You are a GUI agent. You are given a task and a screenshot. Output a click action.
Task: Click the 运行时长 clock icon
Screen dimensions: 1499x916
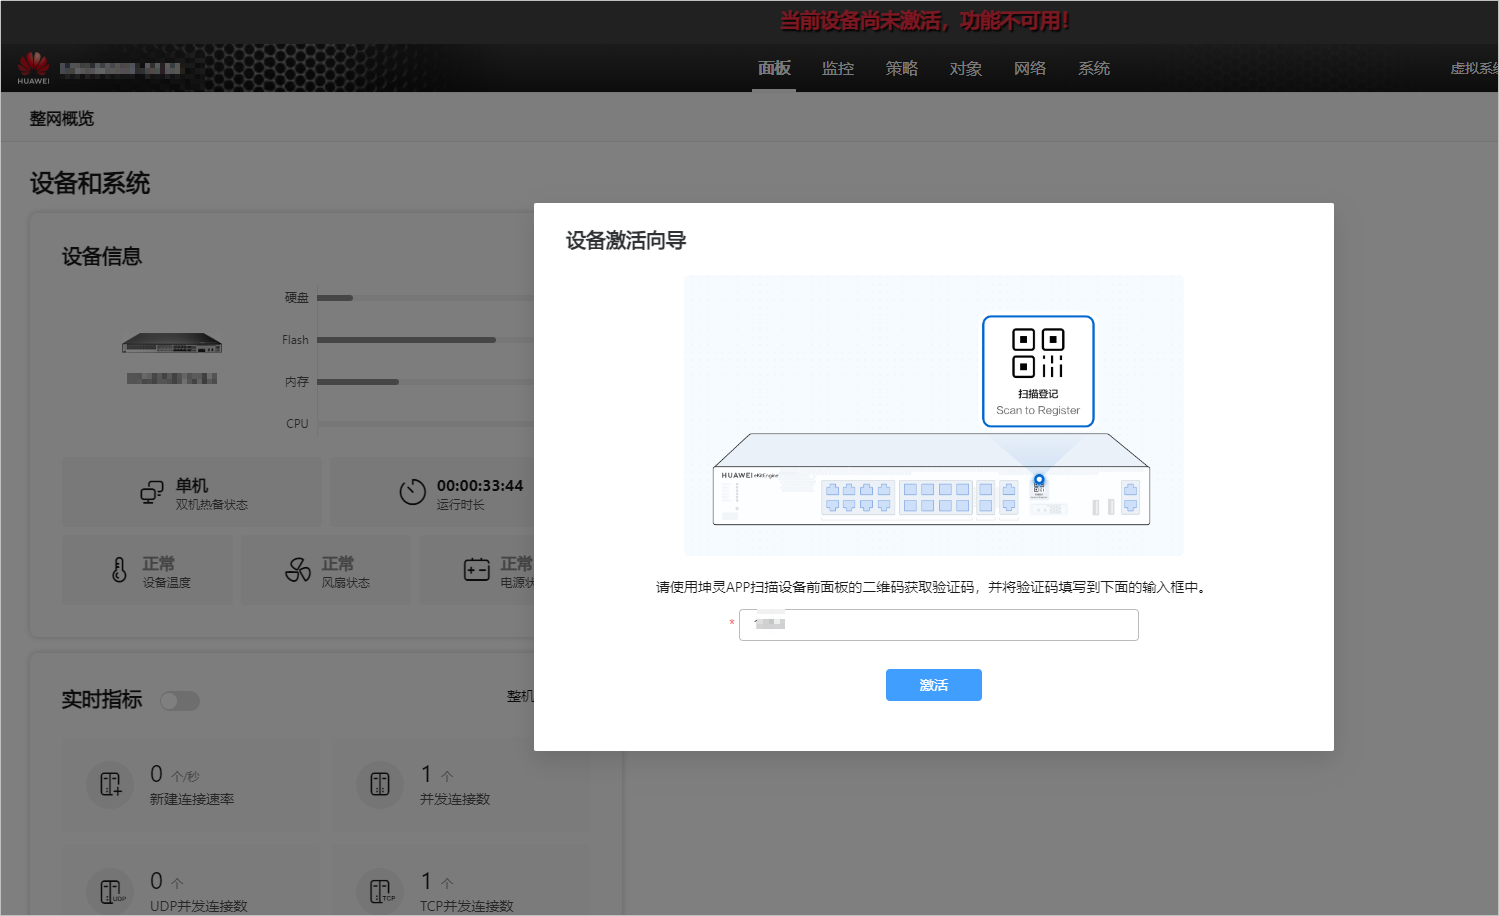point(413,492)
